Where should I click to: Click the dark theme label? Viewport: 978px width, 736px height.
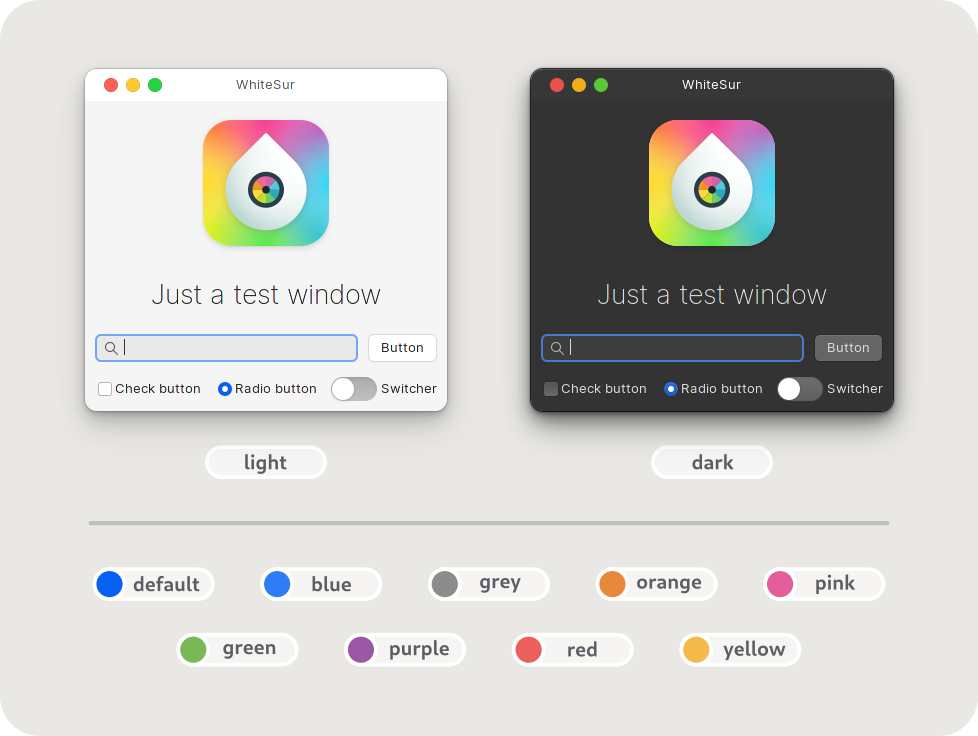712,462
